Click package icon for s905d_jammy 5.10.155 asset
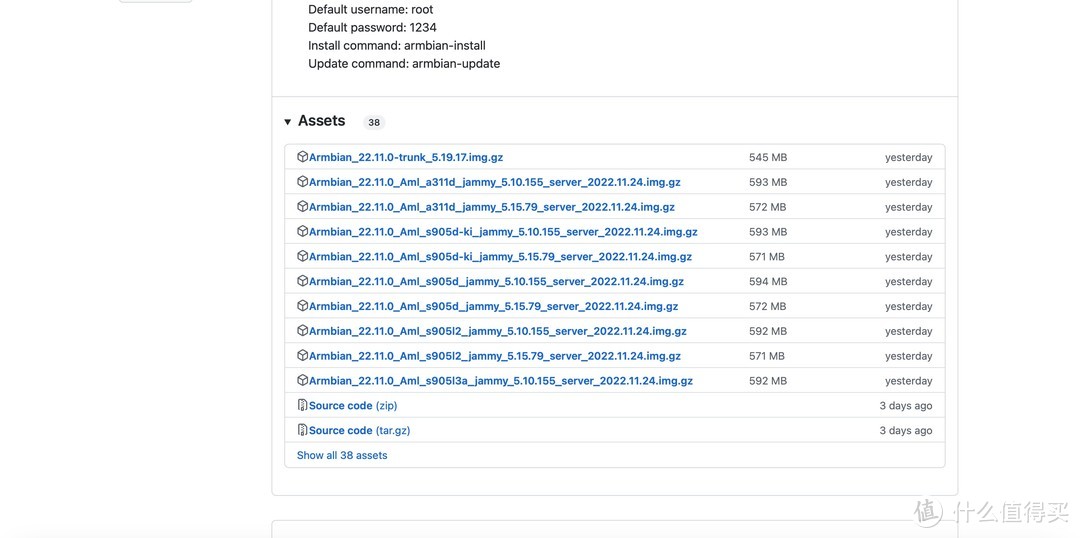 point(302,281)
